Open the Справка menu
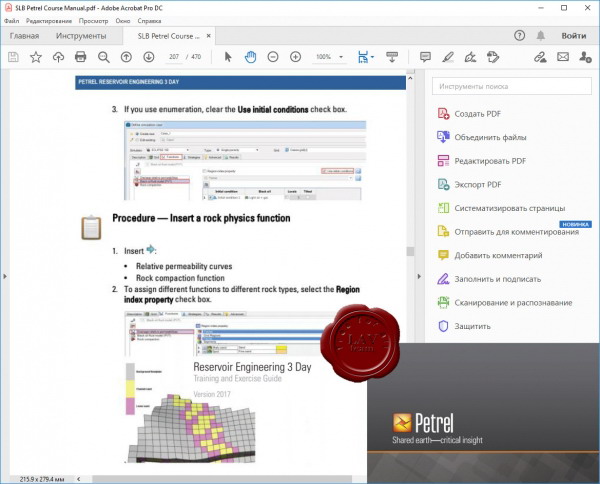The image size is (600, 484). 149,21
